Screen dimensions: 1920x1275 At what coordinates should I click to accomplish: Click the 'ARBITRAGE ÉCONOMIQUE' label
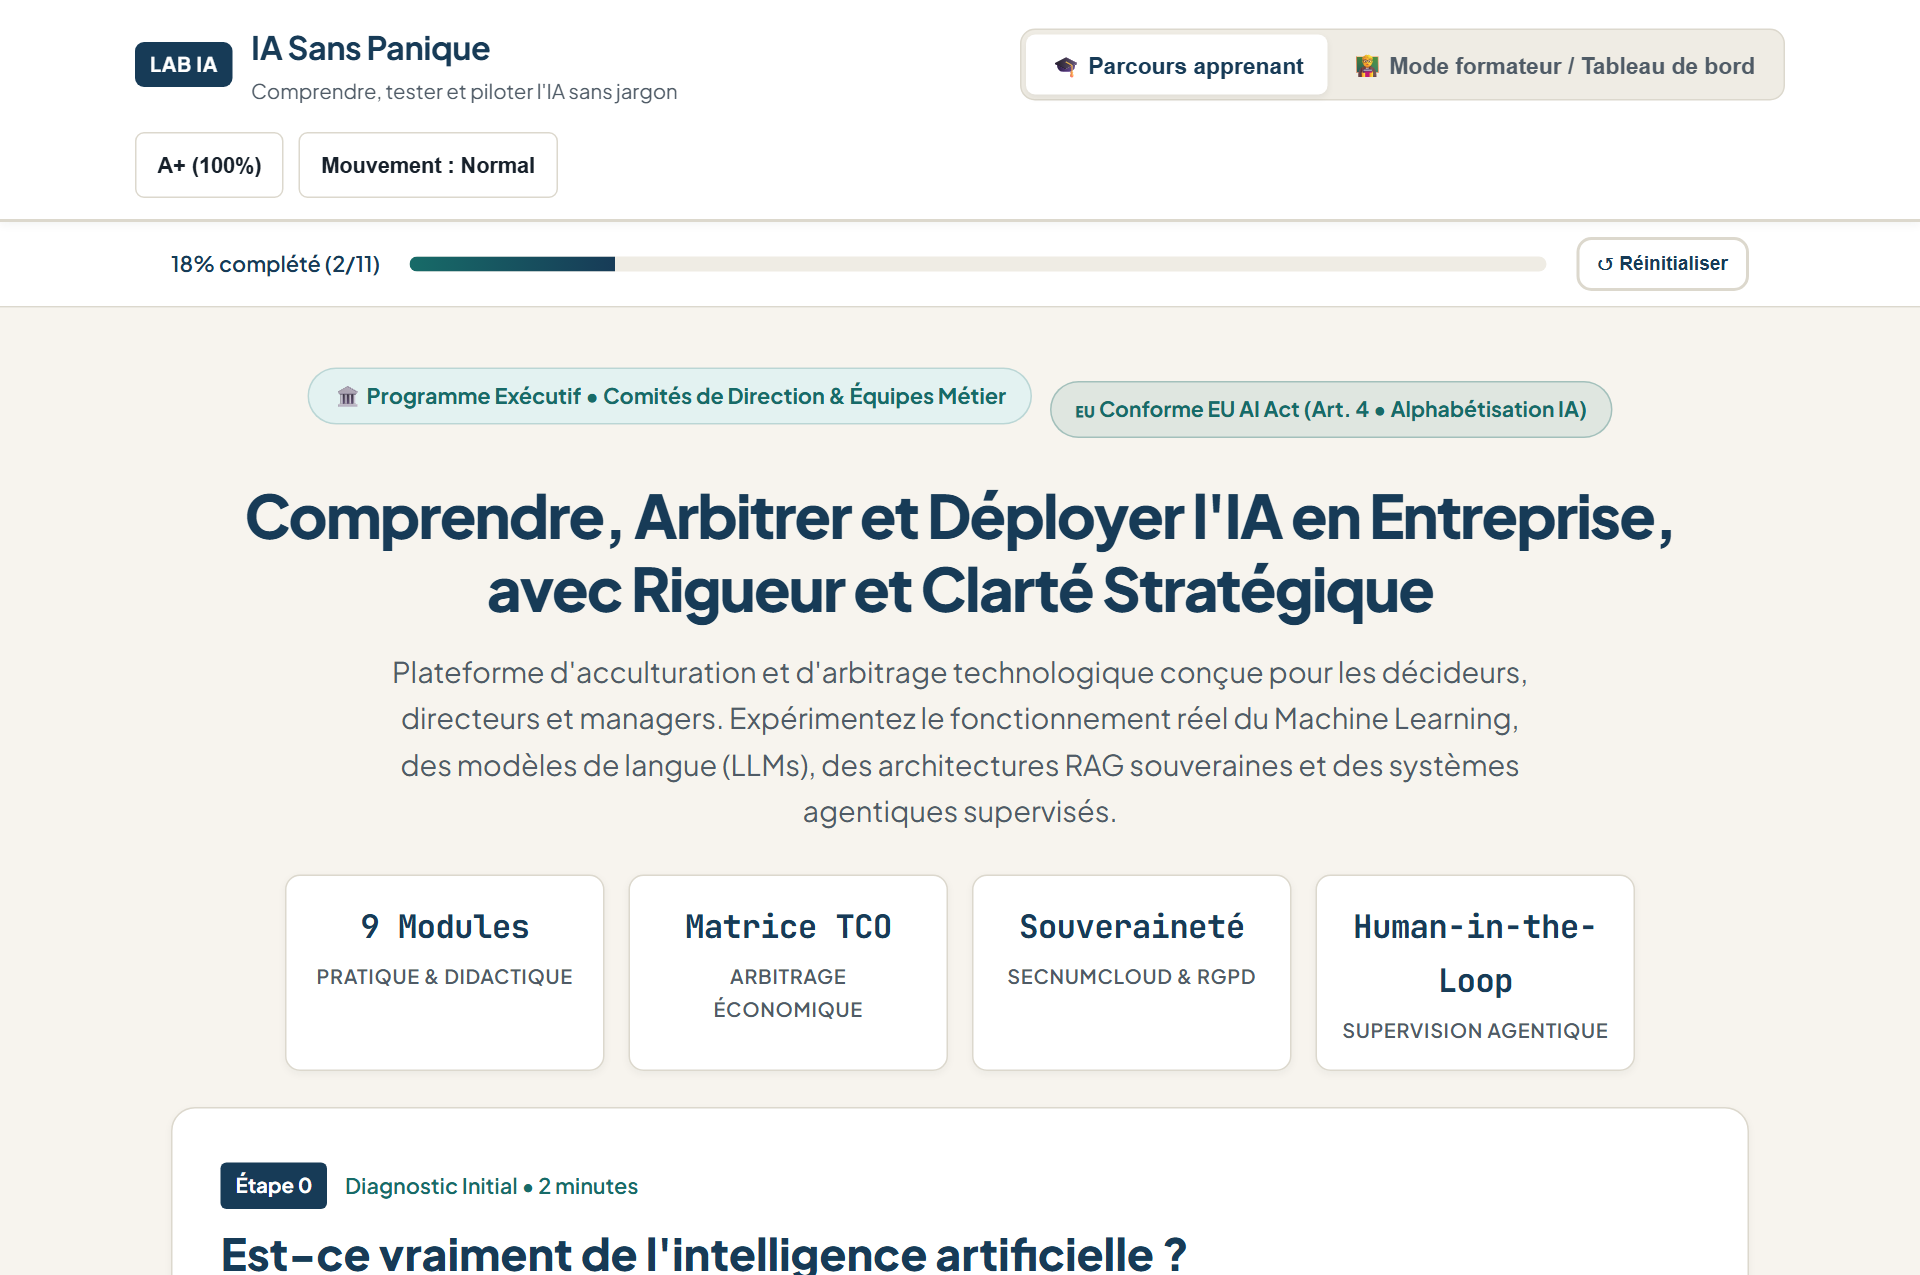point(788,993)
